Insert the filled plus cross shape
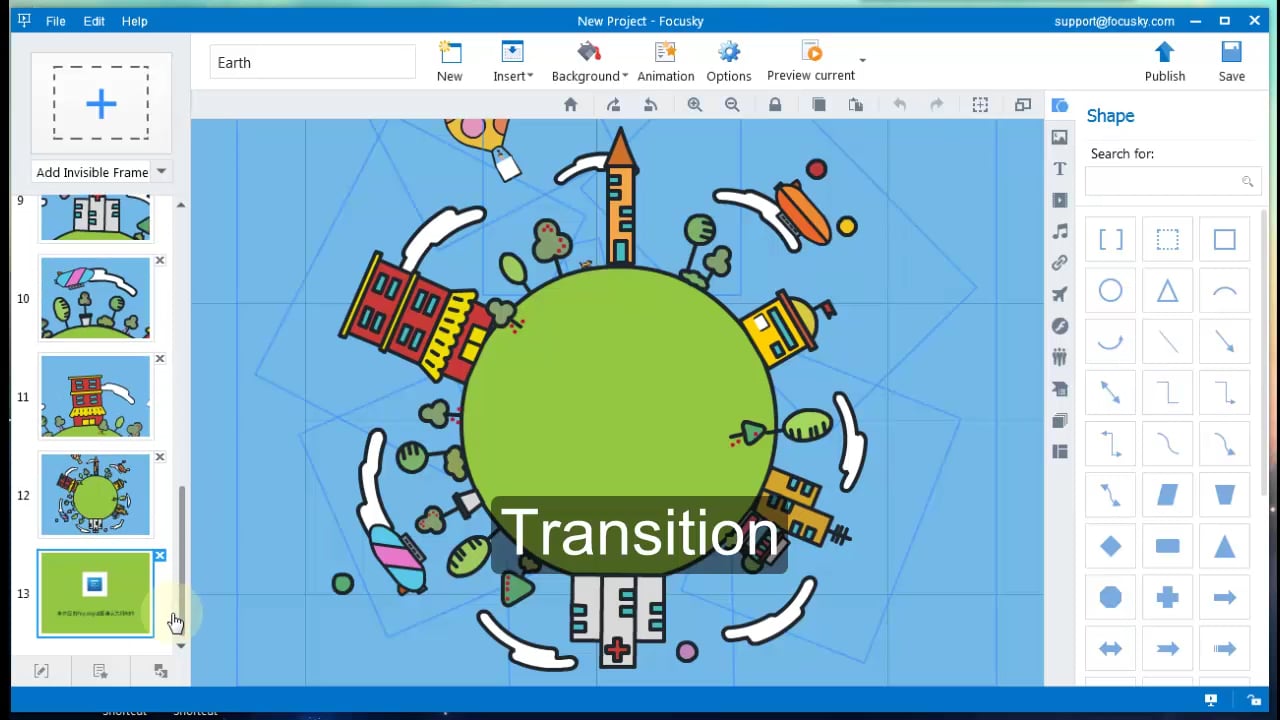Image resolution: width=1280 pixels, height=720 pixels. click(x=1167, y=597)
